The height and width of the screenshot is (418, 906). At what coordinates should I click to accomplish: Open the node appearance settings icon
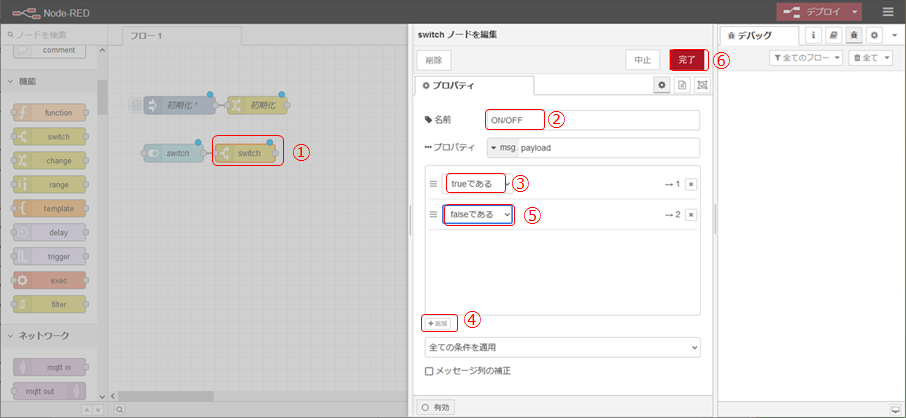702,86
